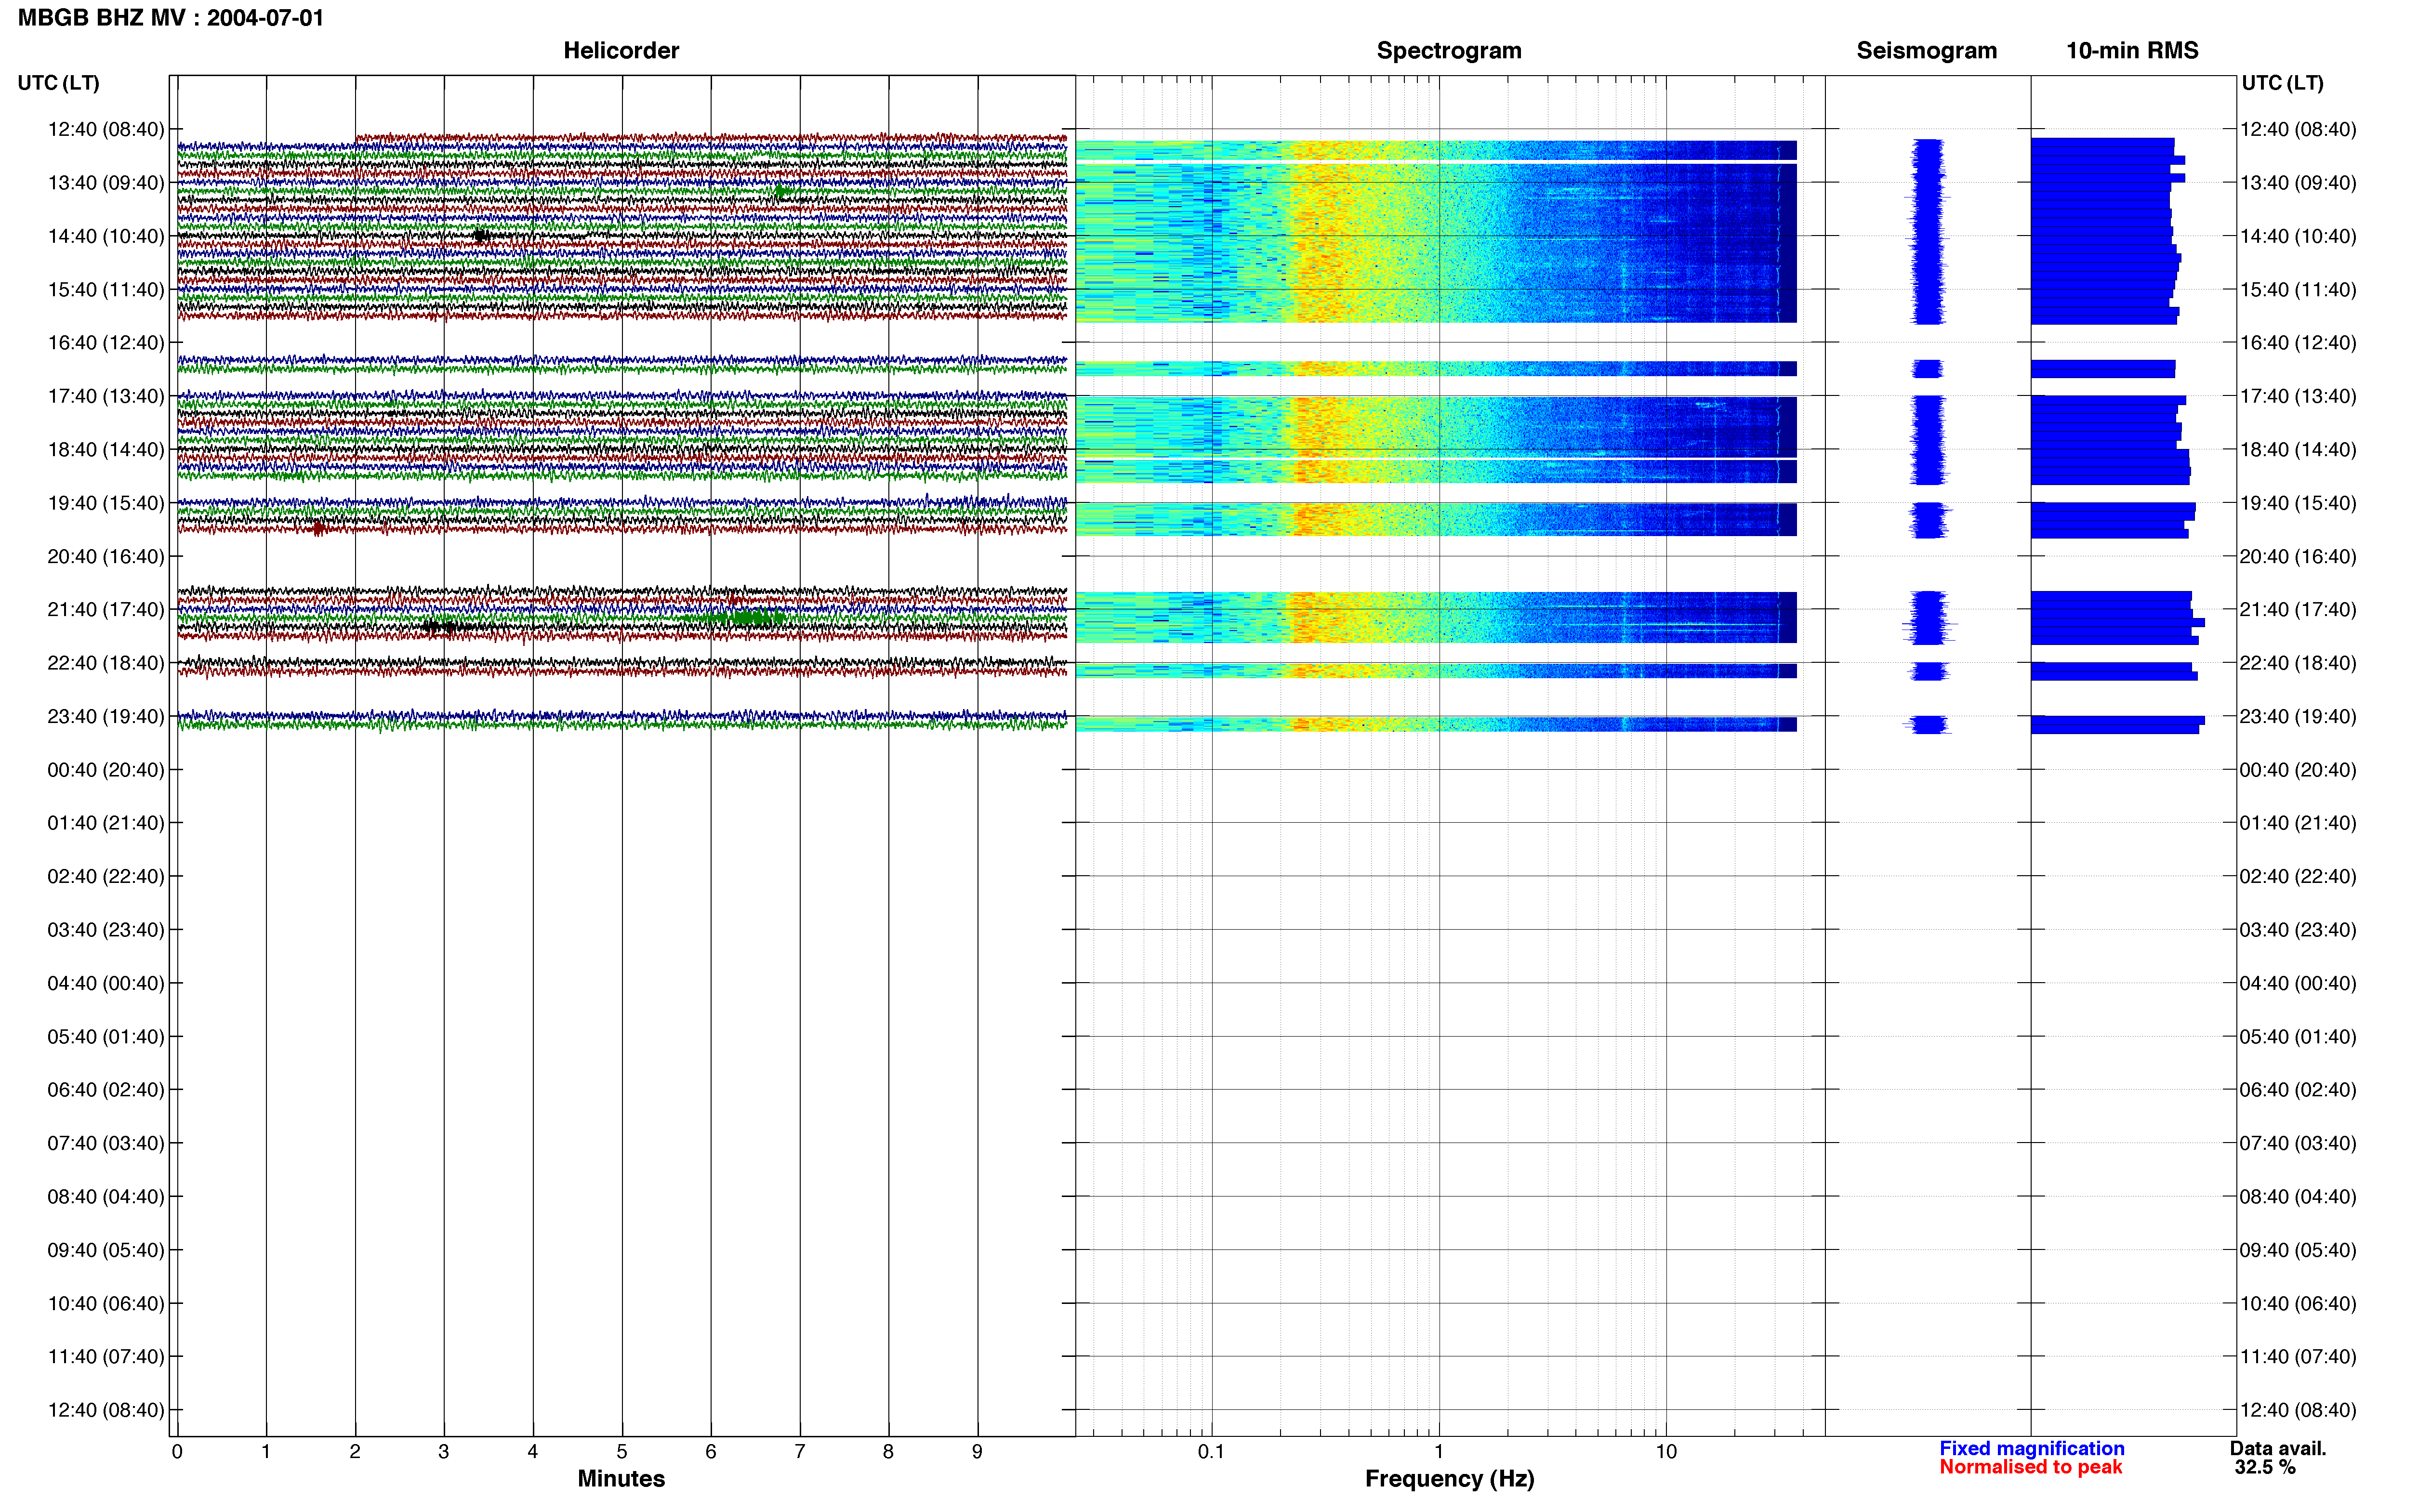
Task: Click the '10' tick on the Frequency axis
Action: 1666,1452
